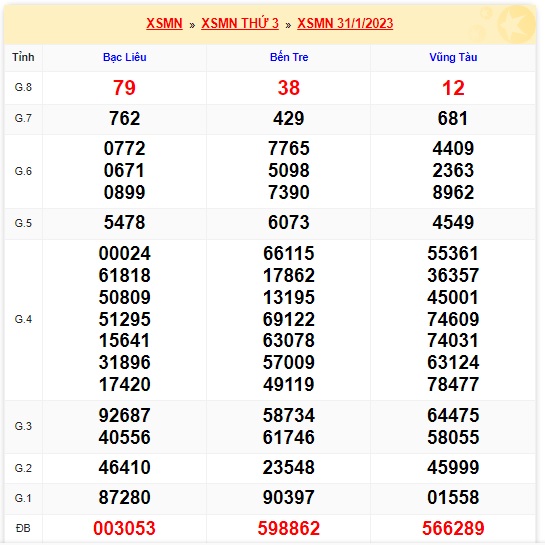
Task: Open the XSMN breadcrumb link
Action: point(164,24)
